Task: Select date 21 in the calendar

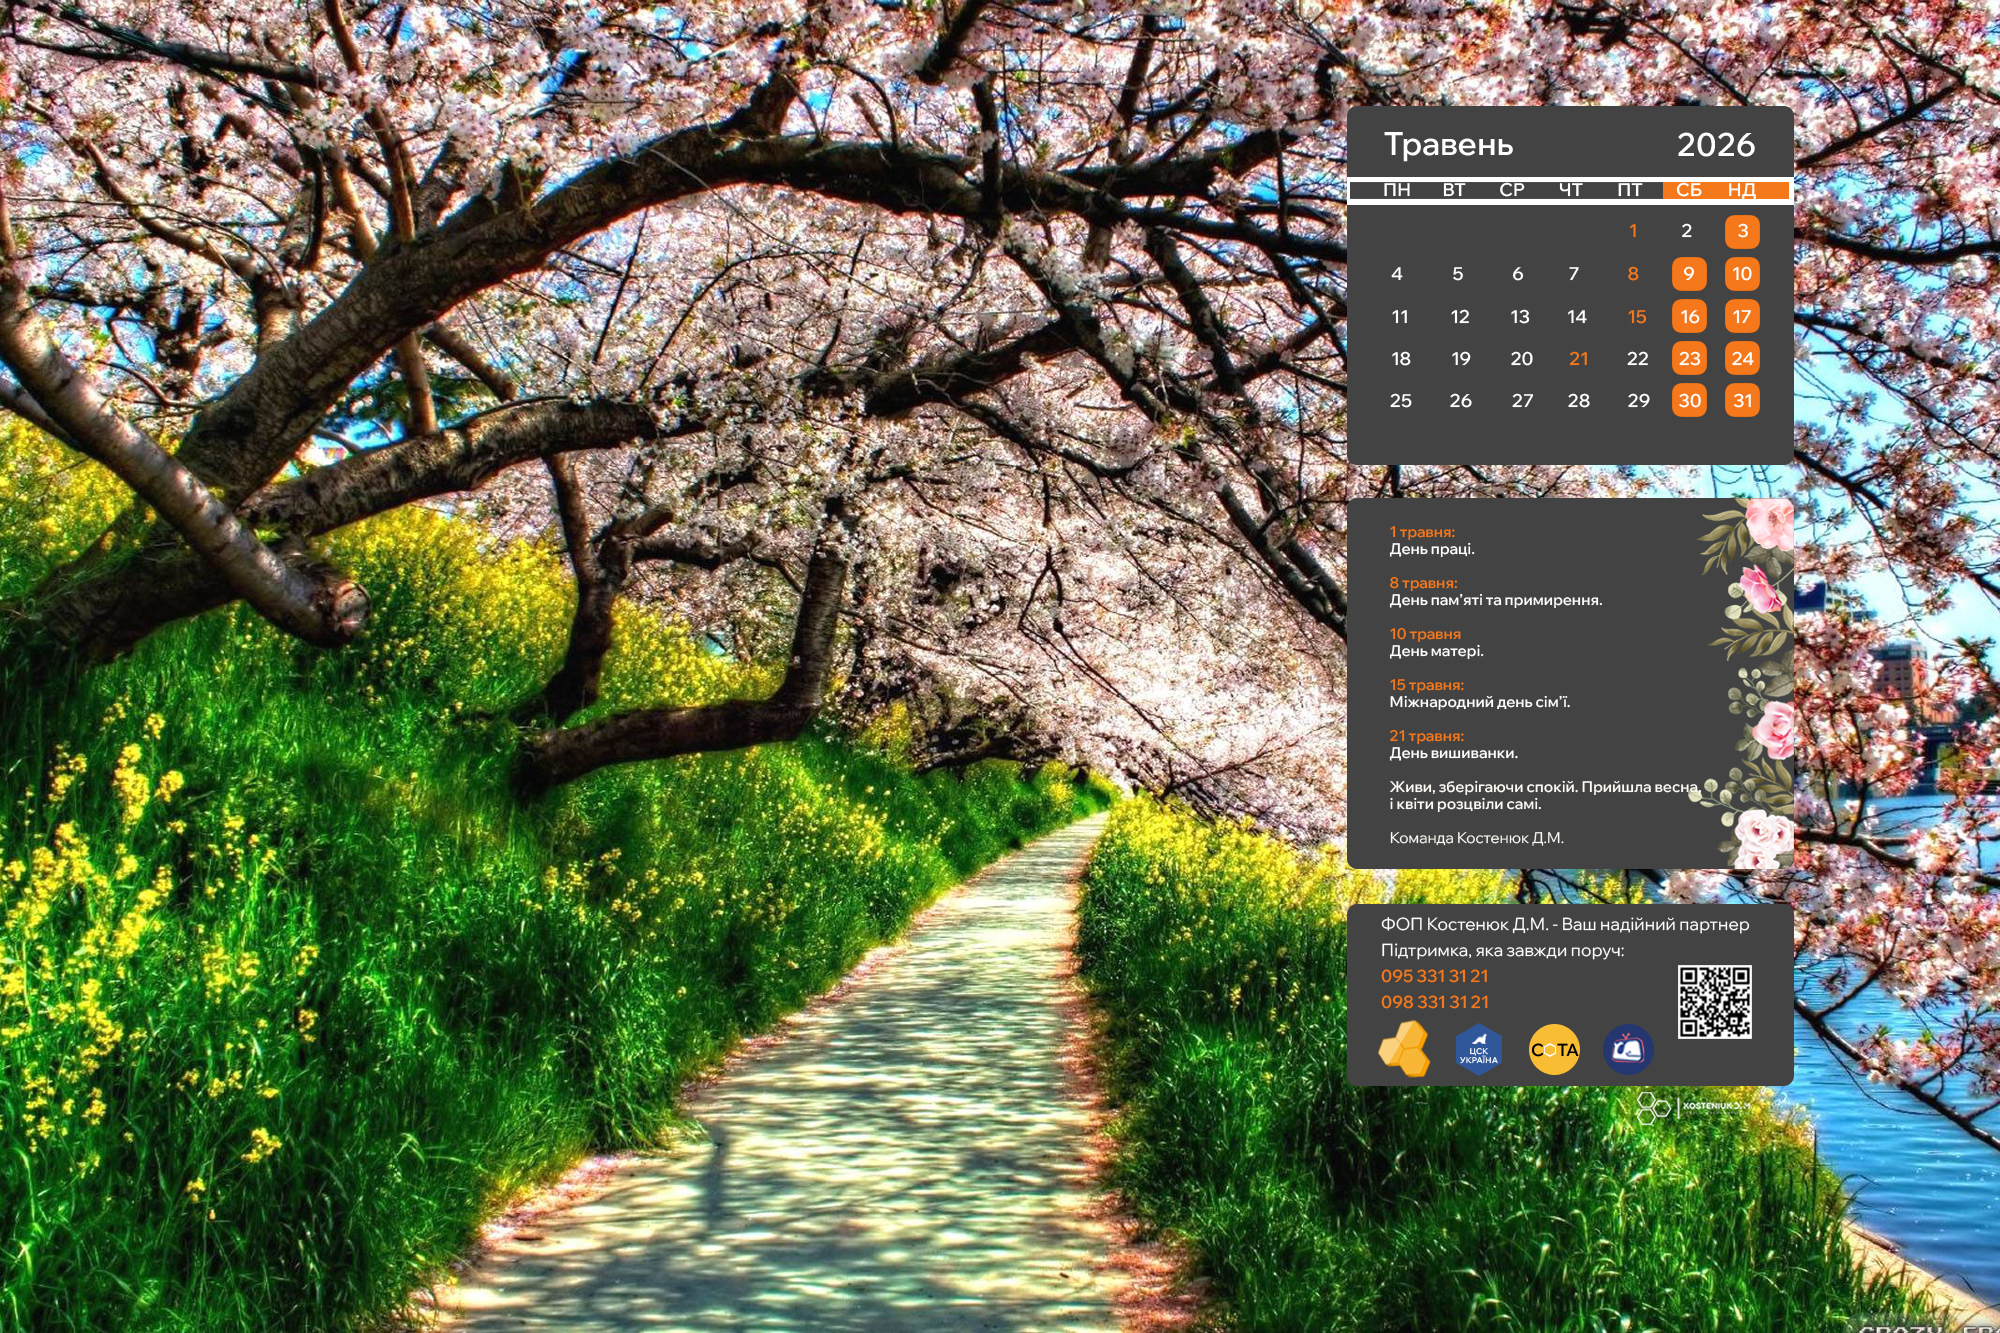Action: click(x=1579, y=359)
